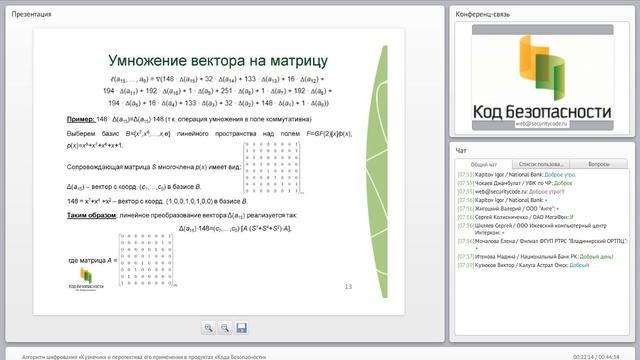This screenshot has width=640, height=360.
Task: Click the webinar title text in the bottom bar
Action: coord(144,357)
